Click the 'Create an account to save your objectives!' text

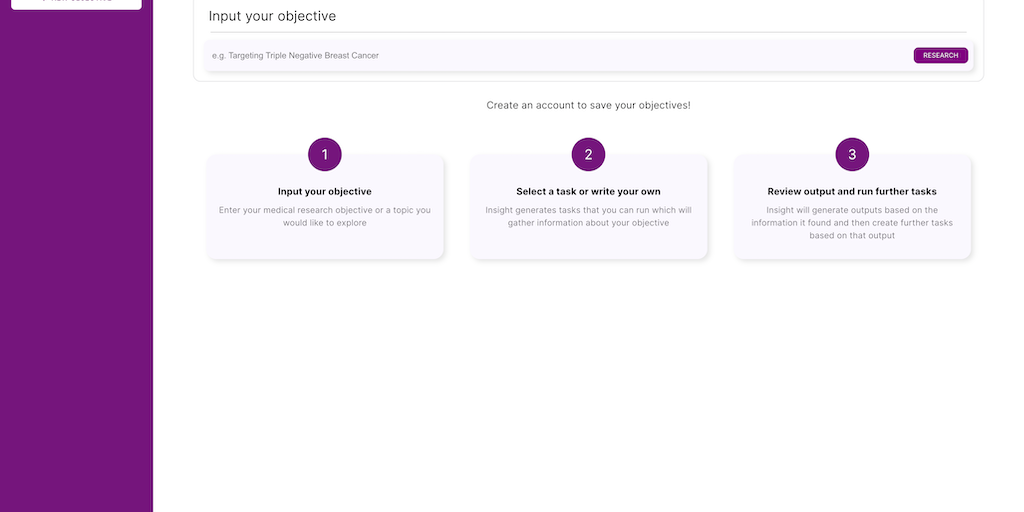coord(588,105)
